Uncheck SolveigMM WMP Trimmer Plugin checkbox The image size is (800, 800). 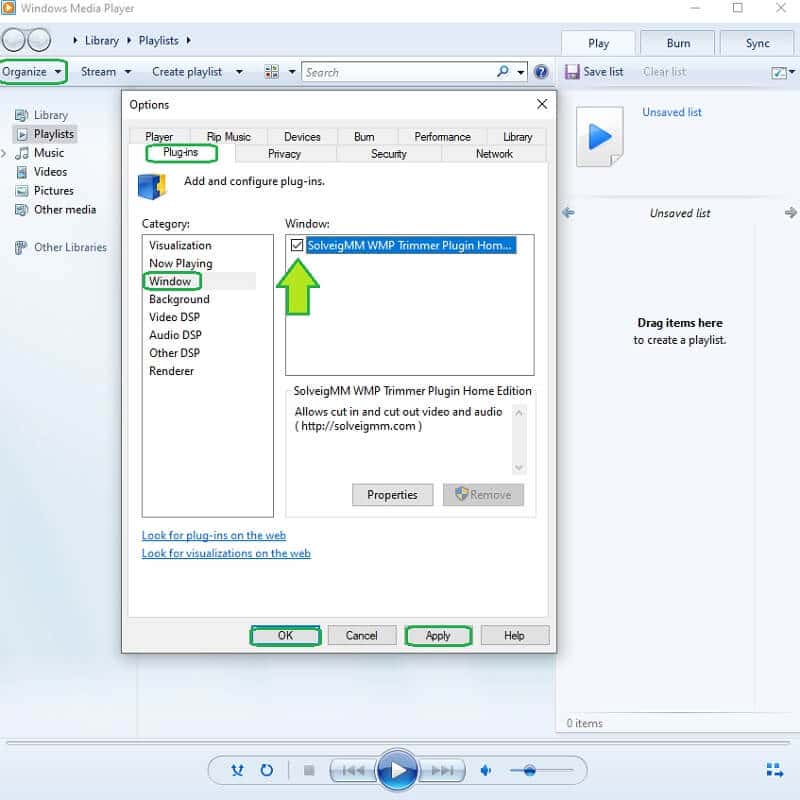297,245
